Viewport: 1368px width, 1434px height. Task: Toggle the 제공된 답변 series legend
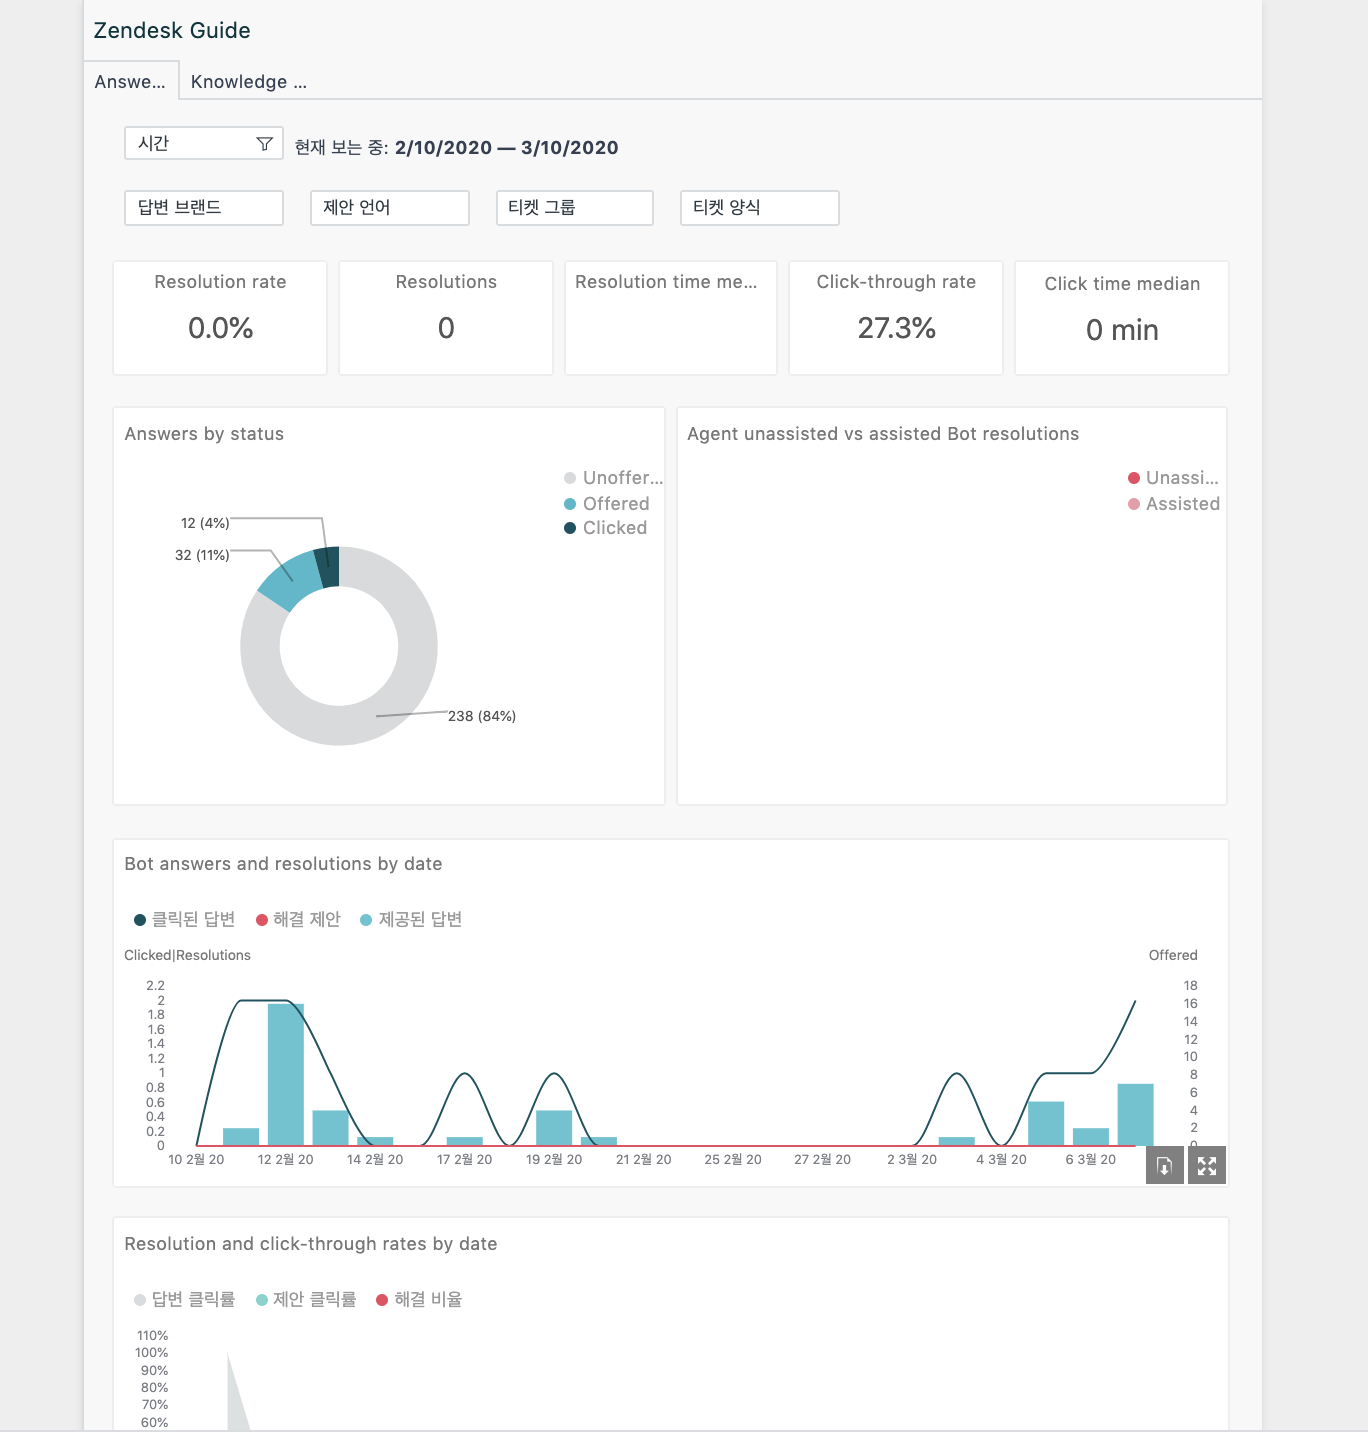click(x=411, y=919)
